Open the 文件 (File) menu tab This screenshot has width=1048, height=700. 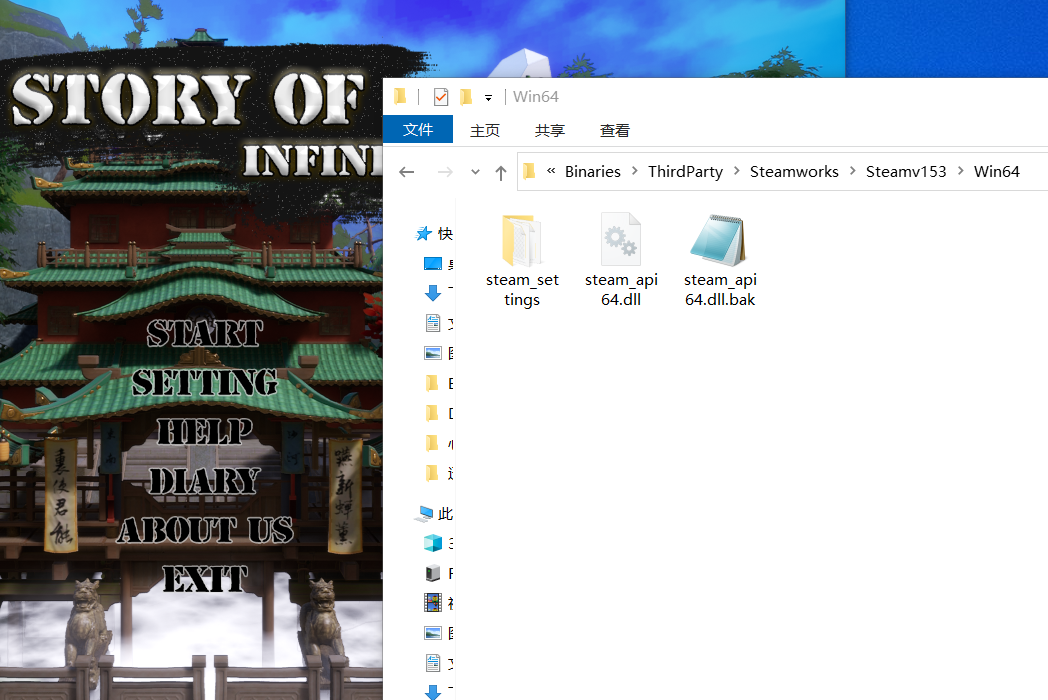pyautogui.click(x=418, y=130)
